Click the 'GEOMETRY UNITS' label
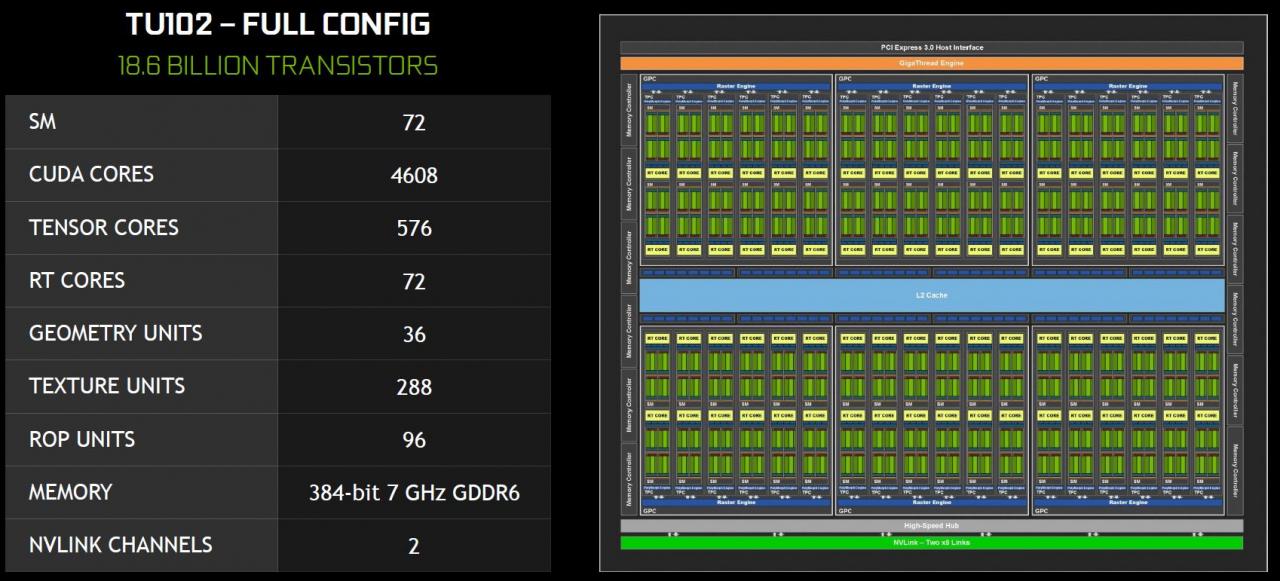 pos(116,333)
